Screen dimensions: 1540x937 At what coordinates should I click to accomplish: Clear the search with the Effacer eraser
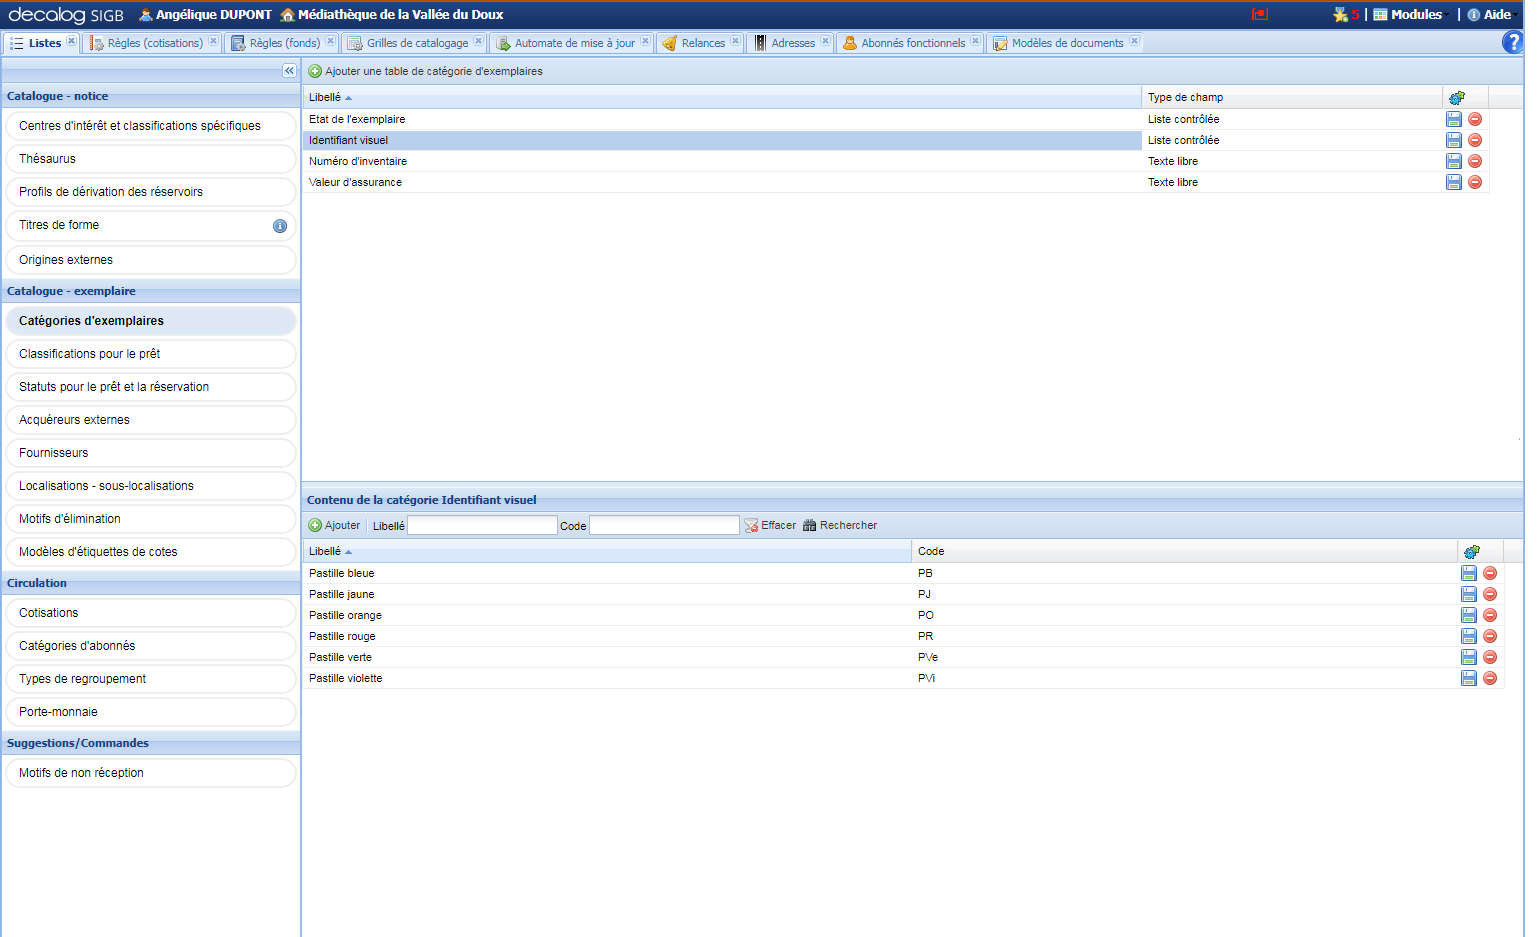tap(770, 525)
